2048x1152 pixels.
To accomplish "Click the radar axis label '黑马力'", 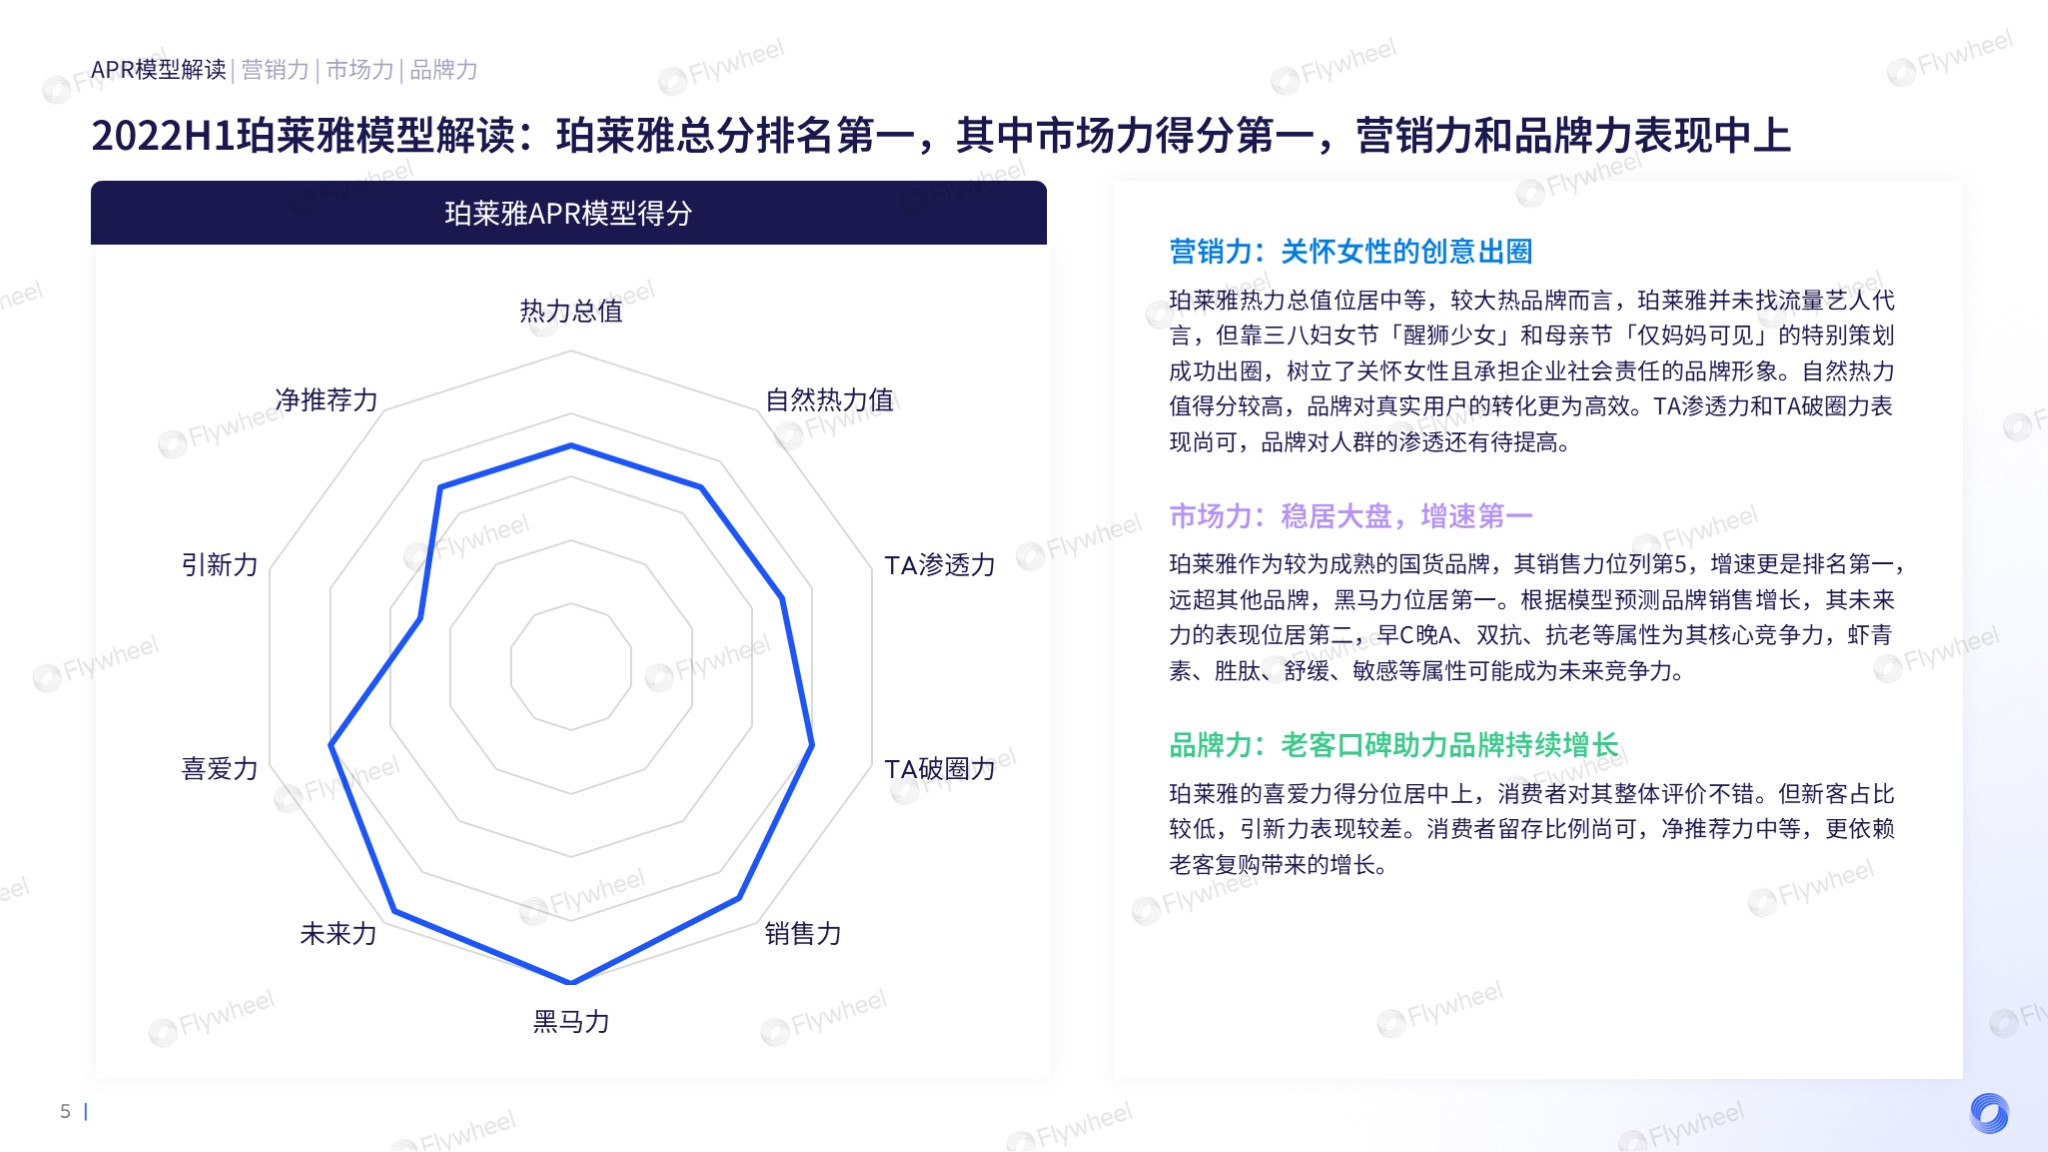I will point(571,1021).
